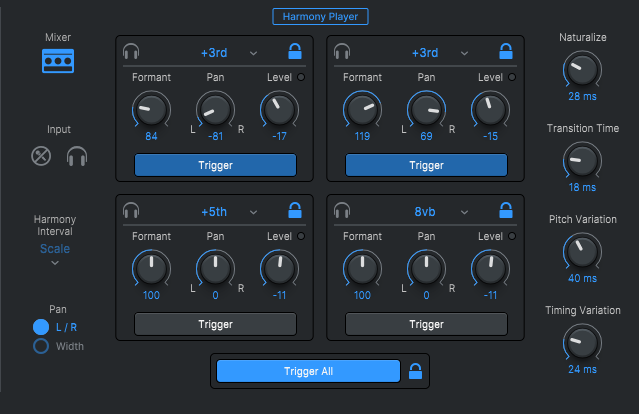Click Pan knob of the 8vb voice
Viewport: 639px width, 414px height.
click(x=426, y=268)
